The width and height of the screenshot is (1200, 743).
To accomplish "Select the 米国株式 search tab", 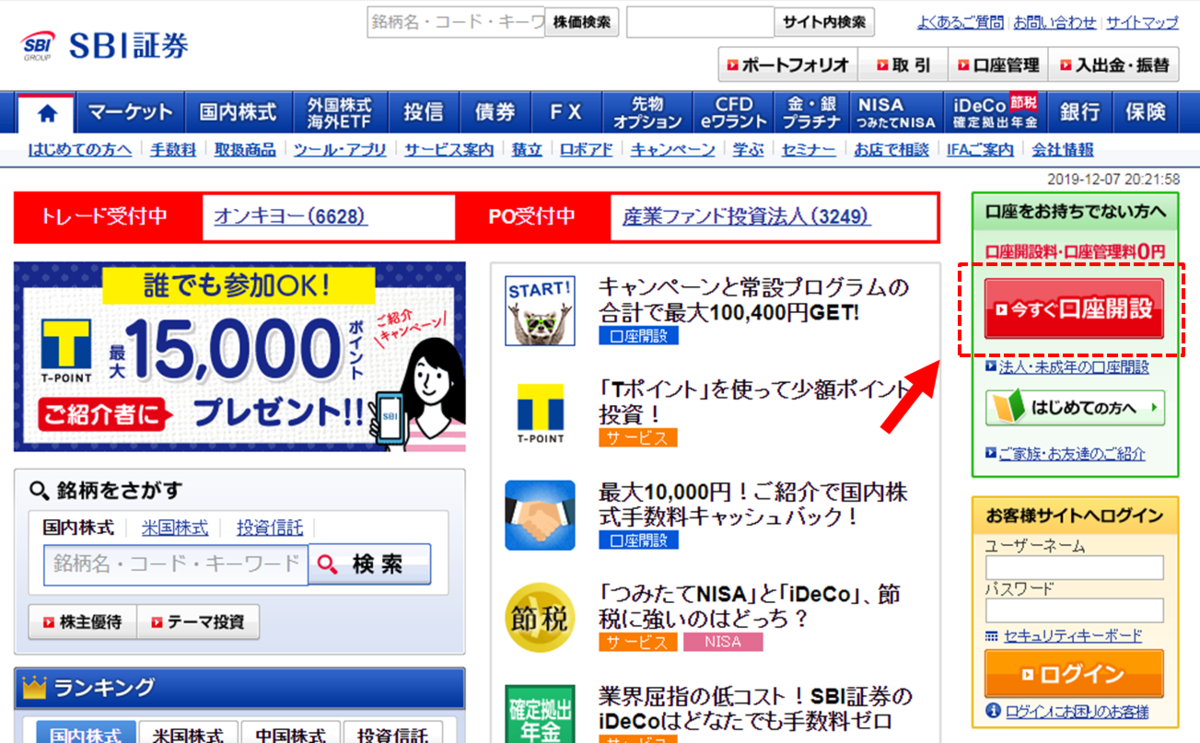I will pyautogui.click(x=175, y=528).
